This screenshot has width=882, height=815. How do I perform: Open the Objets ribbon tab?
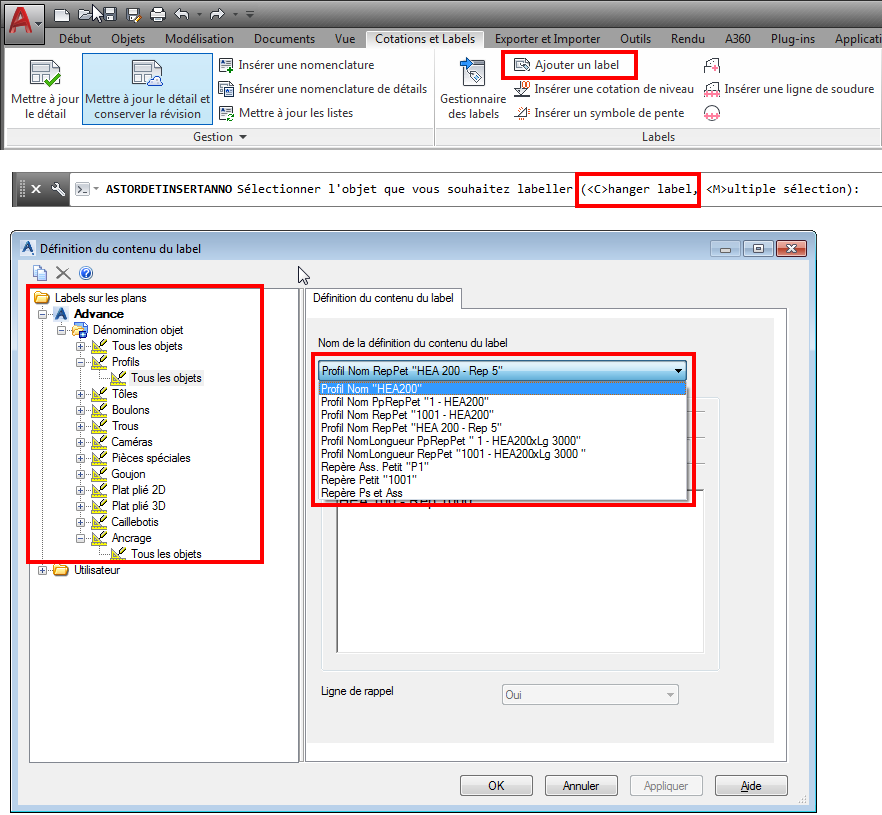click(128, 39)
